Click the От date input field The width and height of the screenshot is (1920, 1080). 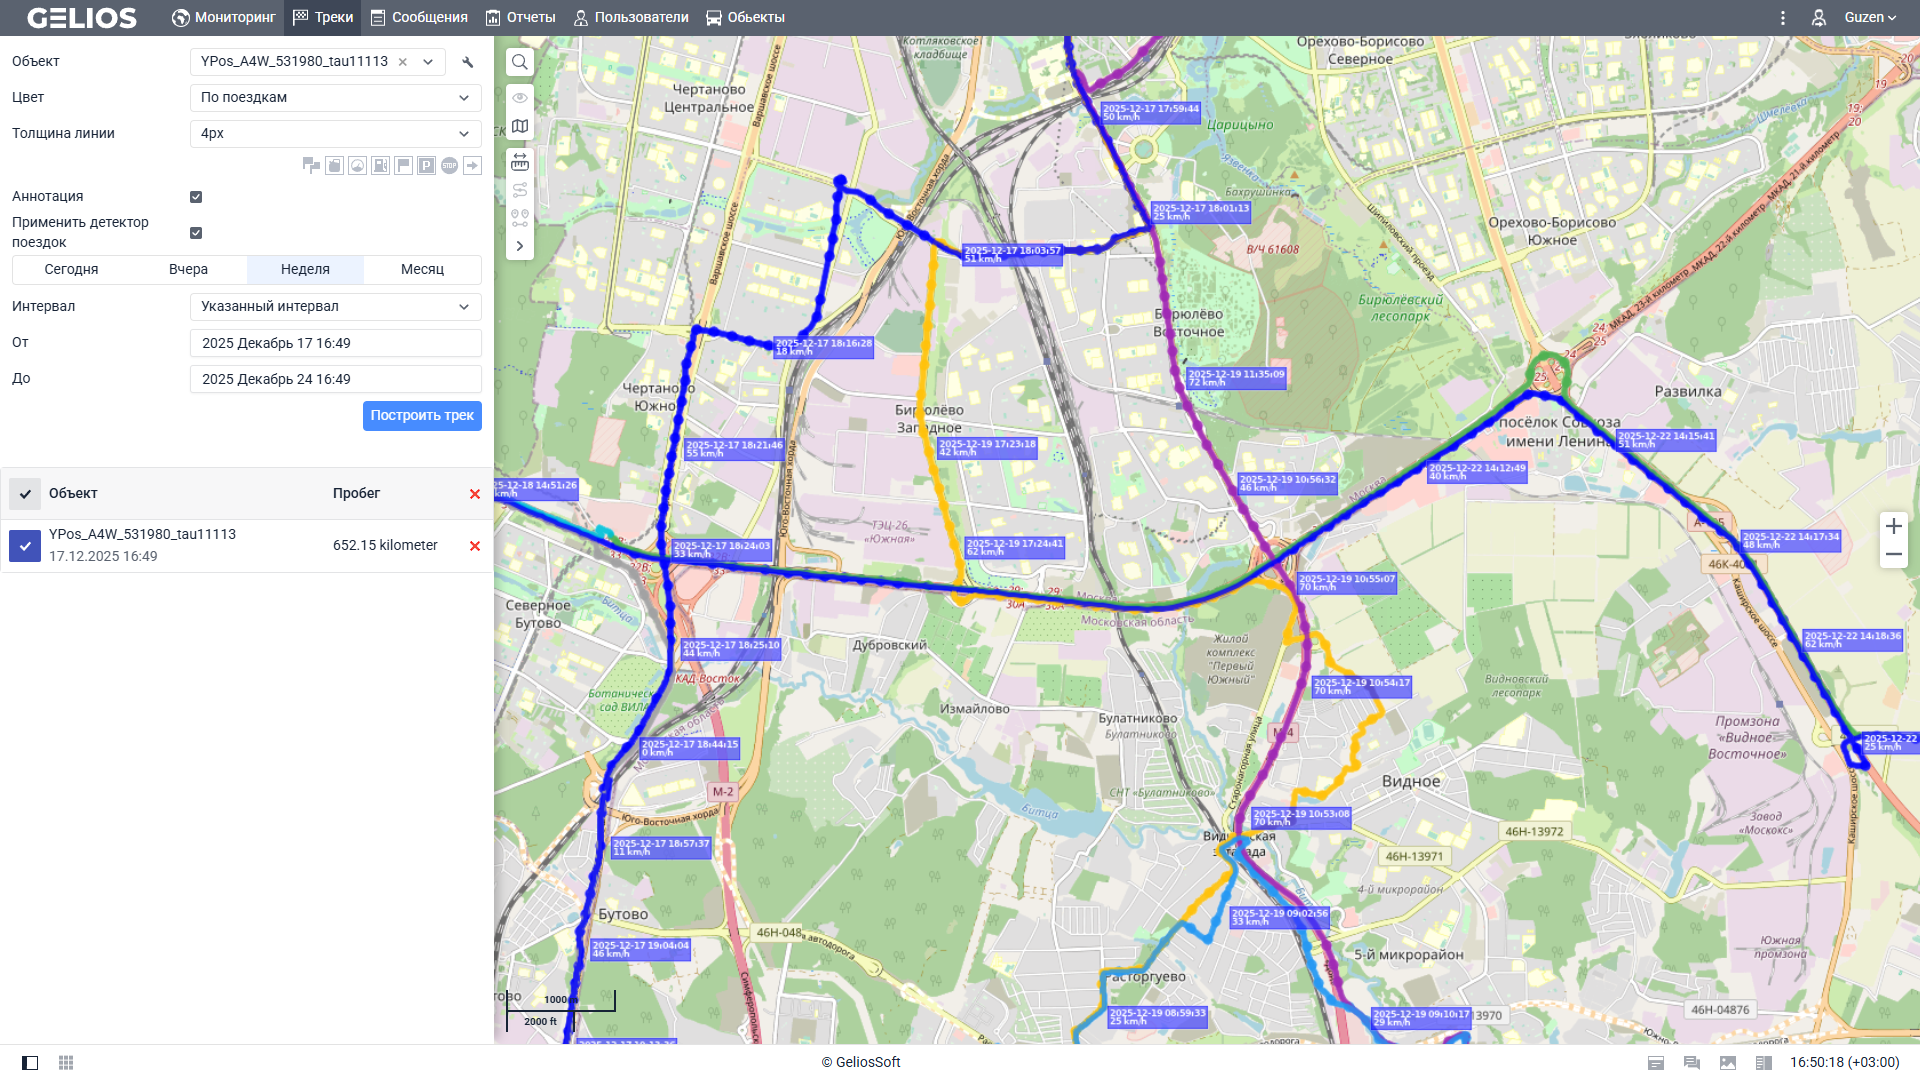(335, 343)
